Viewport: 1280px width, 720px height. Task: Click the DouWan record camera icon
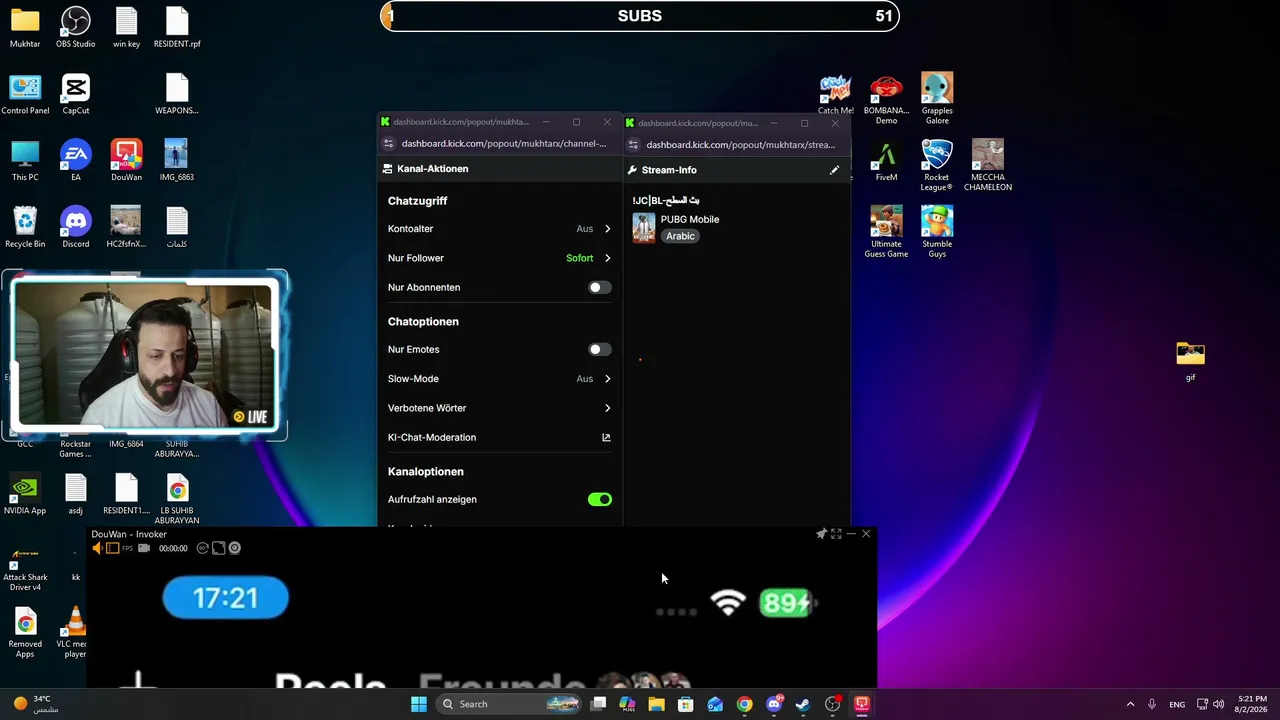[144, 548]
